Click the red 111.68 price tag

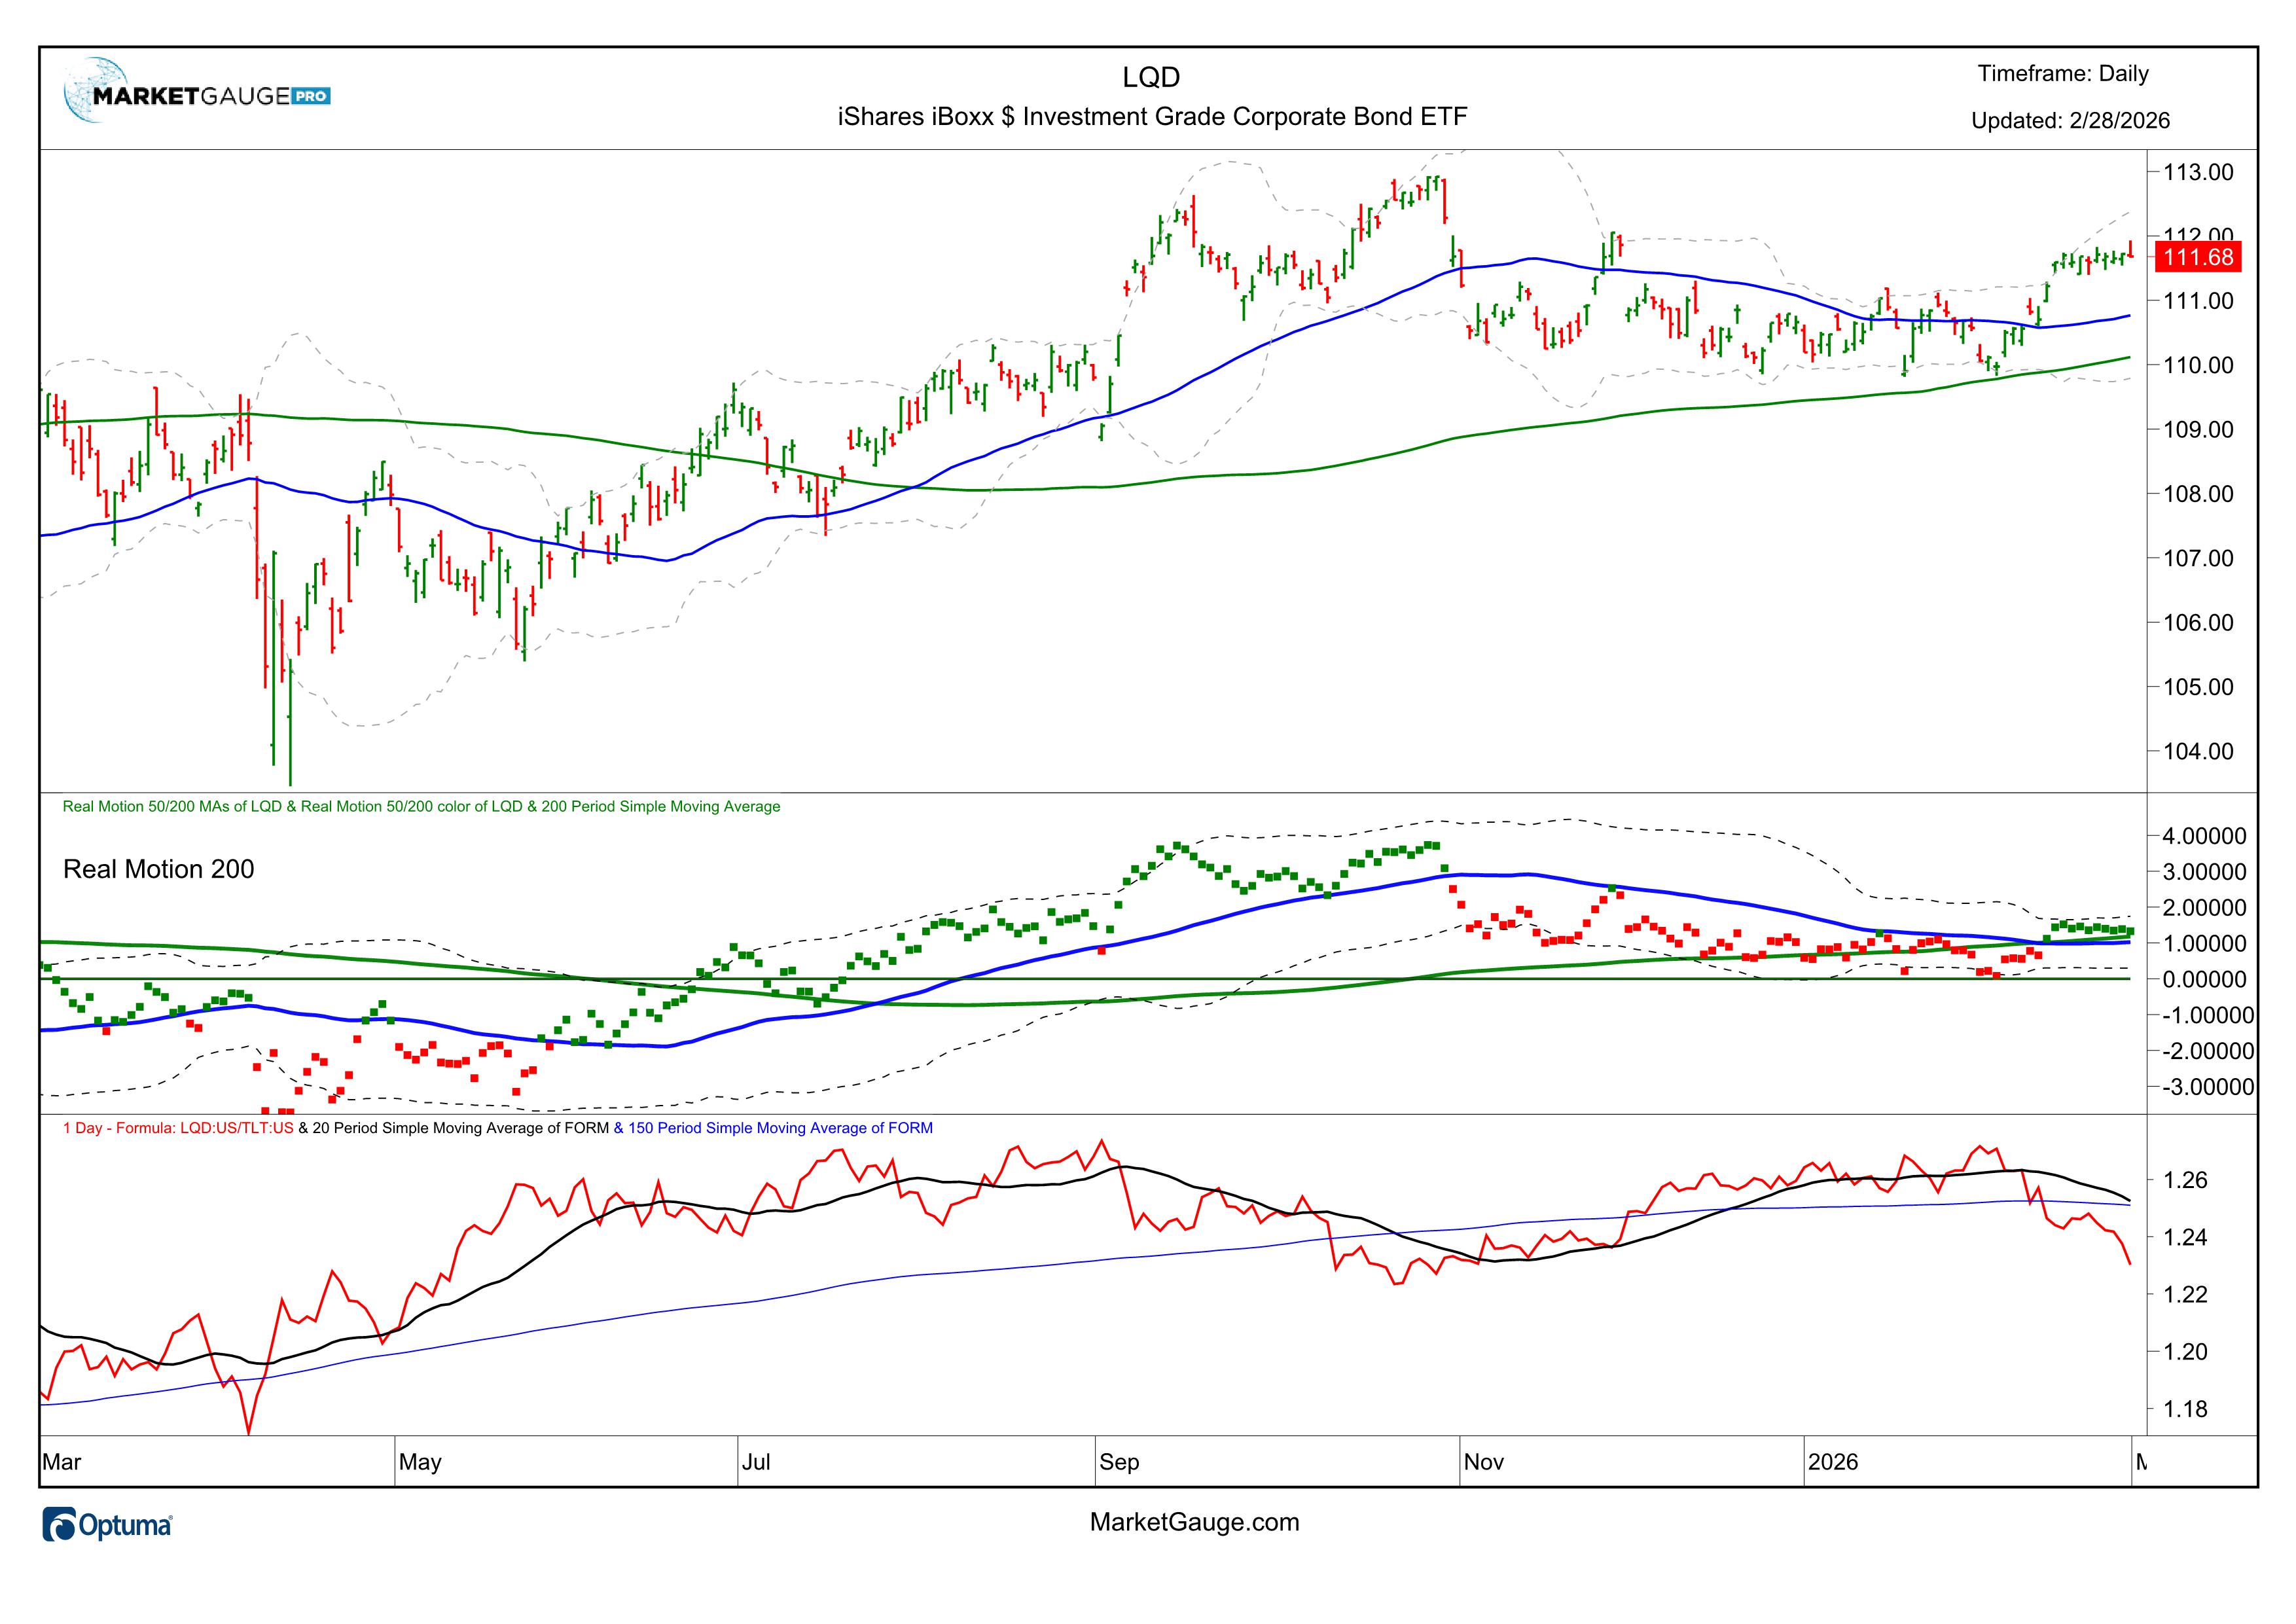coord(2198,257)
